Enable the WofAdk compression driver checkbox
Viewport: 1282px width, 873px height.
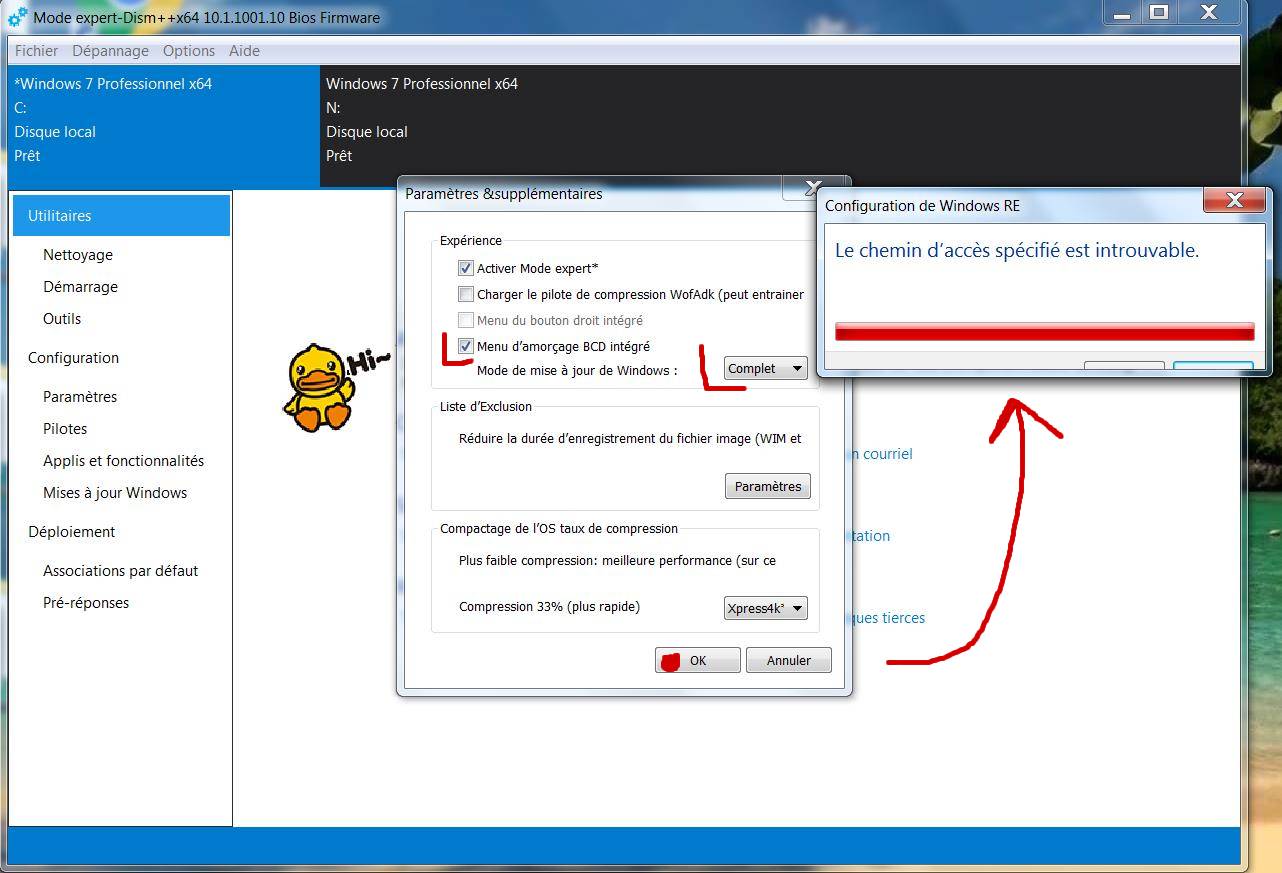click(x=466, y=293)
